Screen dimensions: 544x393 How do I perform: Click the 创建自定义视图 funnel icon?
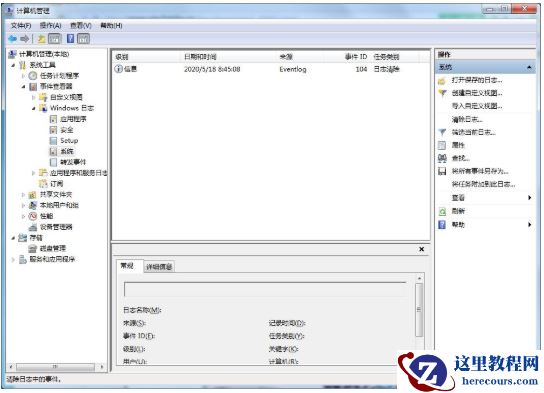click(442, 93)
